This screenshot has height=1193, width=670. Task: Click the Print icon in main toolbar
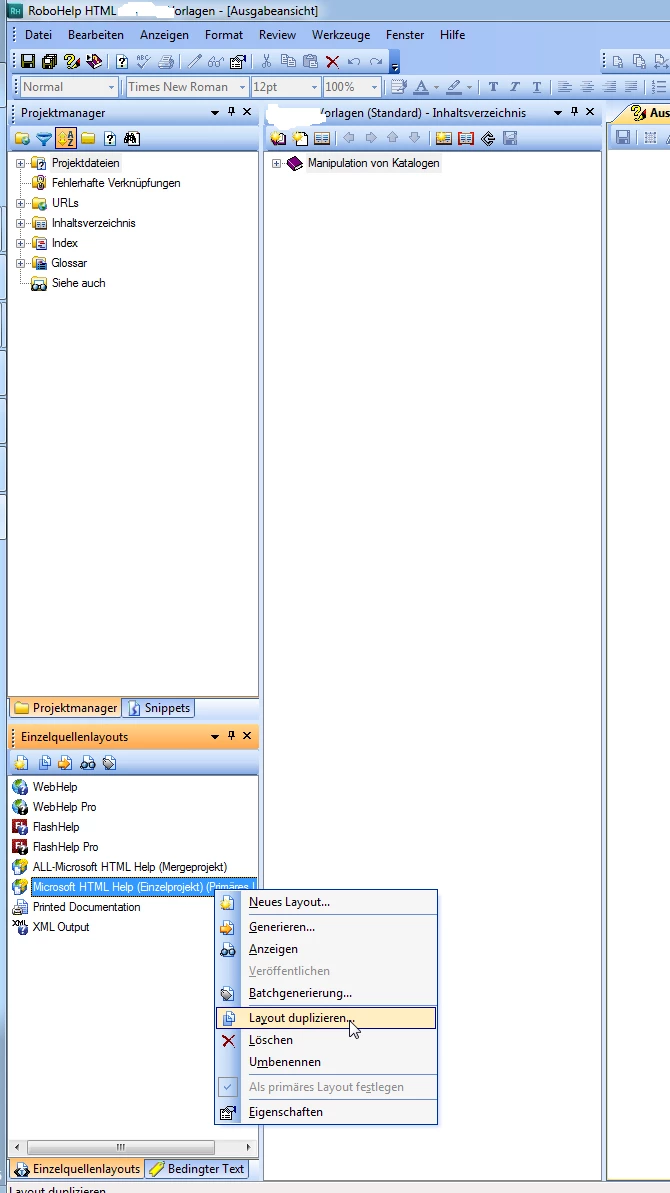coord(166,62)
